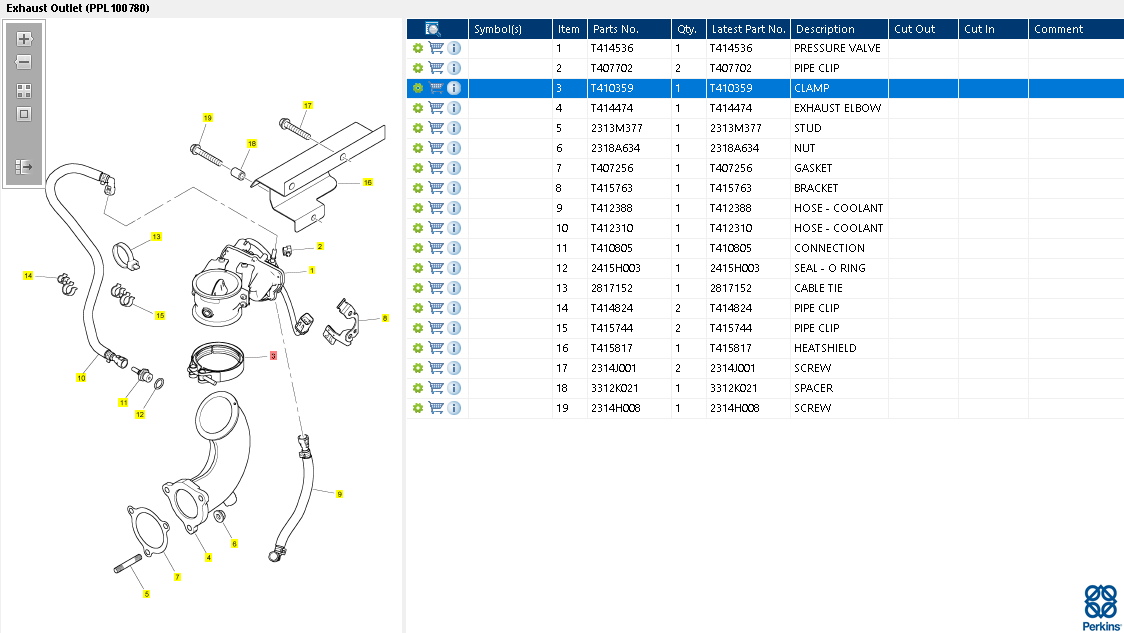The image size is (1124, 633).
Task: Zoom out on the exhaust diagram
Action: pyautogui.click(x=24, y=62)
